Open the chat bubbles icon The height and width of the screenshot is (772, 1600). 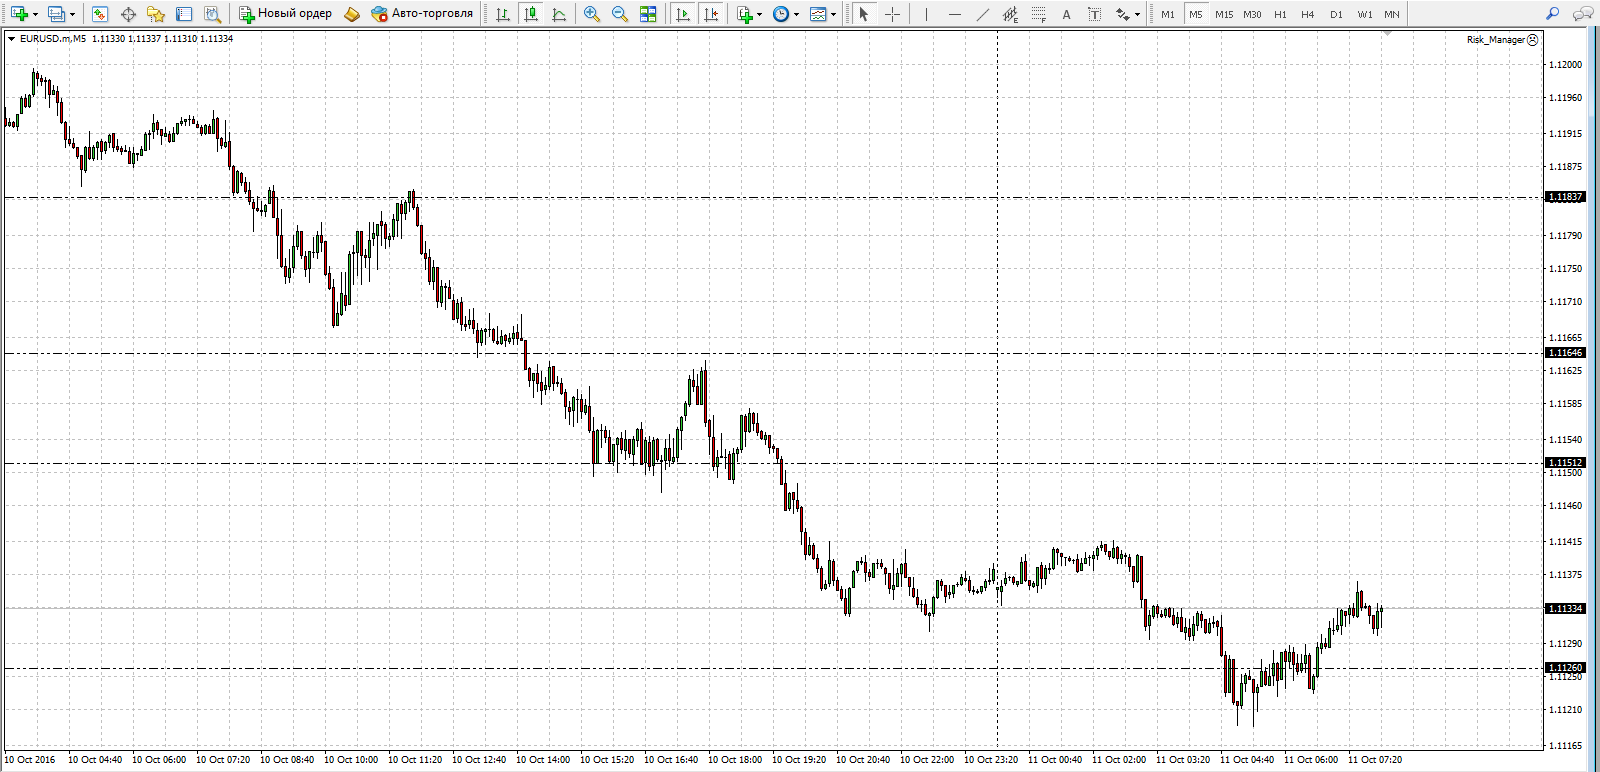coord(1583,14)
